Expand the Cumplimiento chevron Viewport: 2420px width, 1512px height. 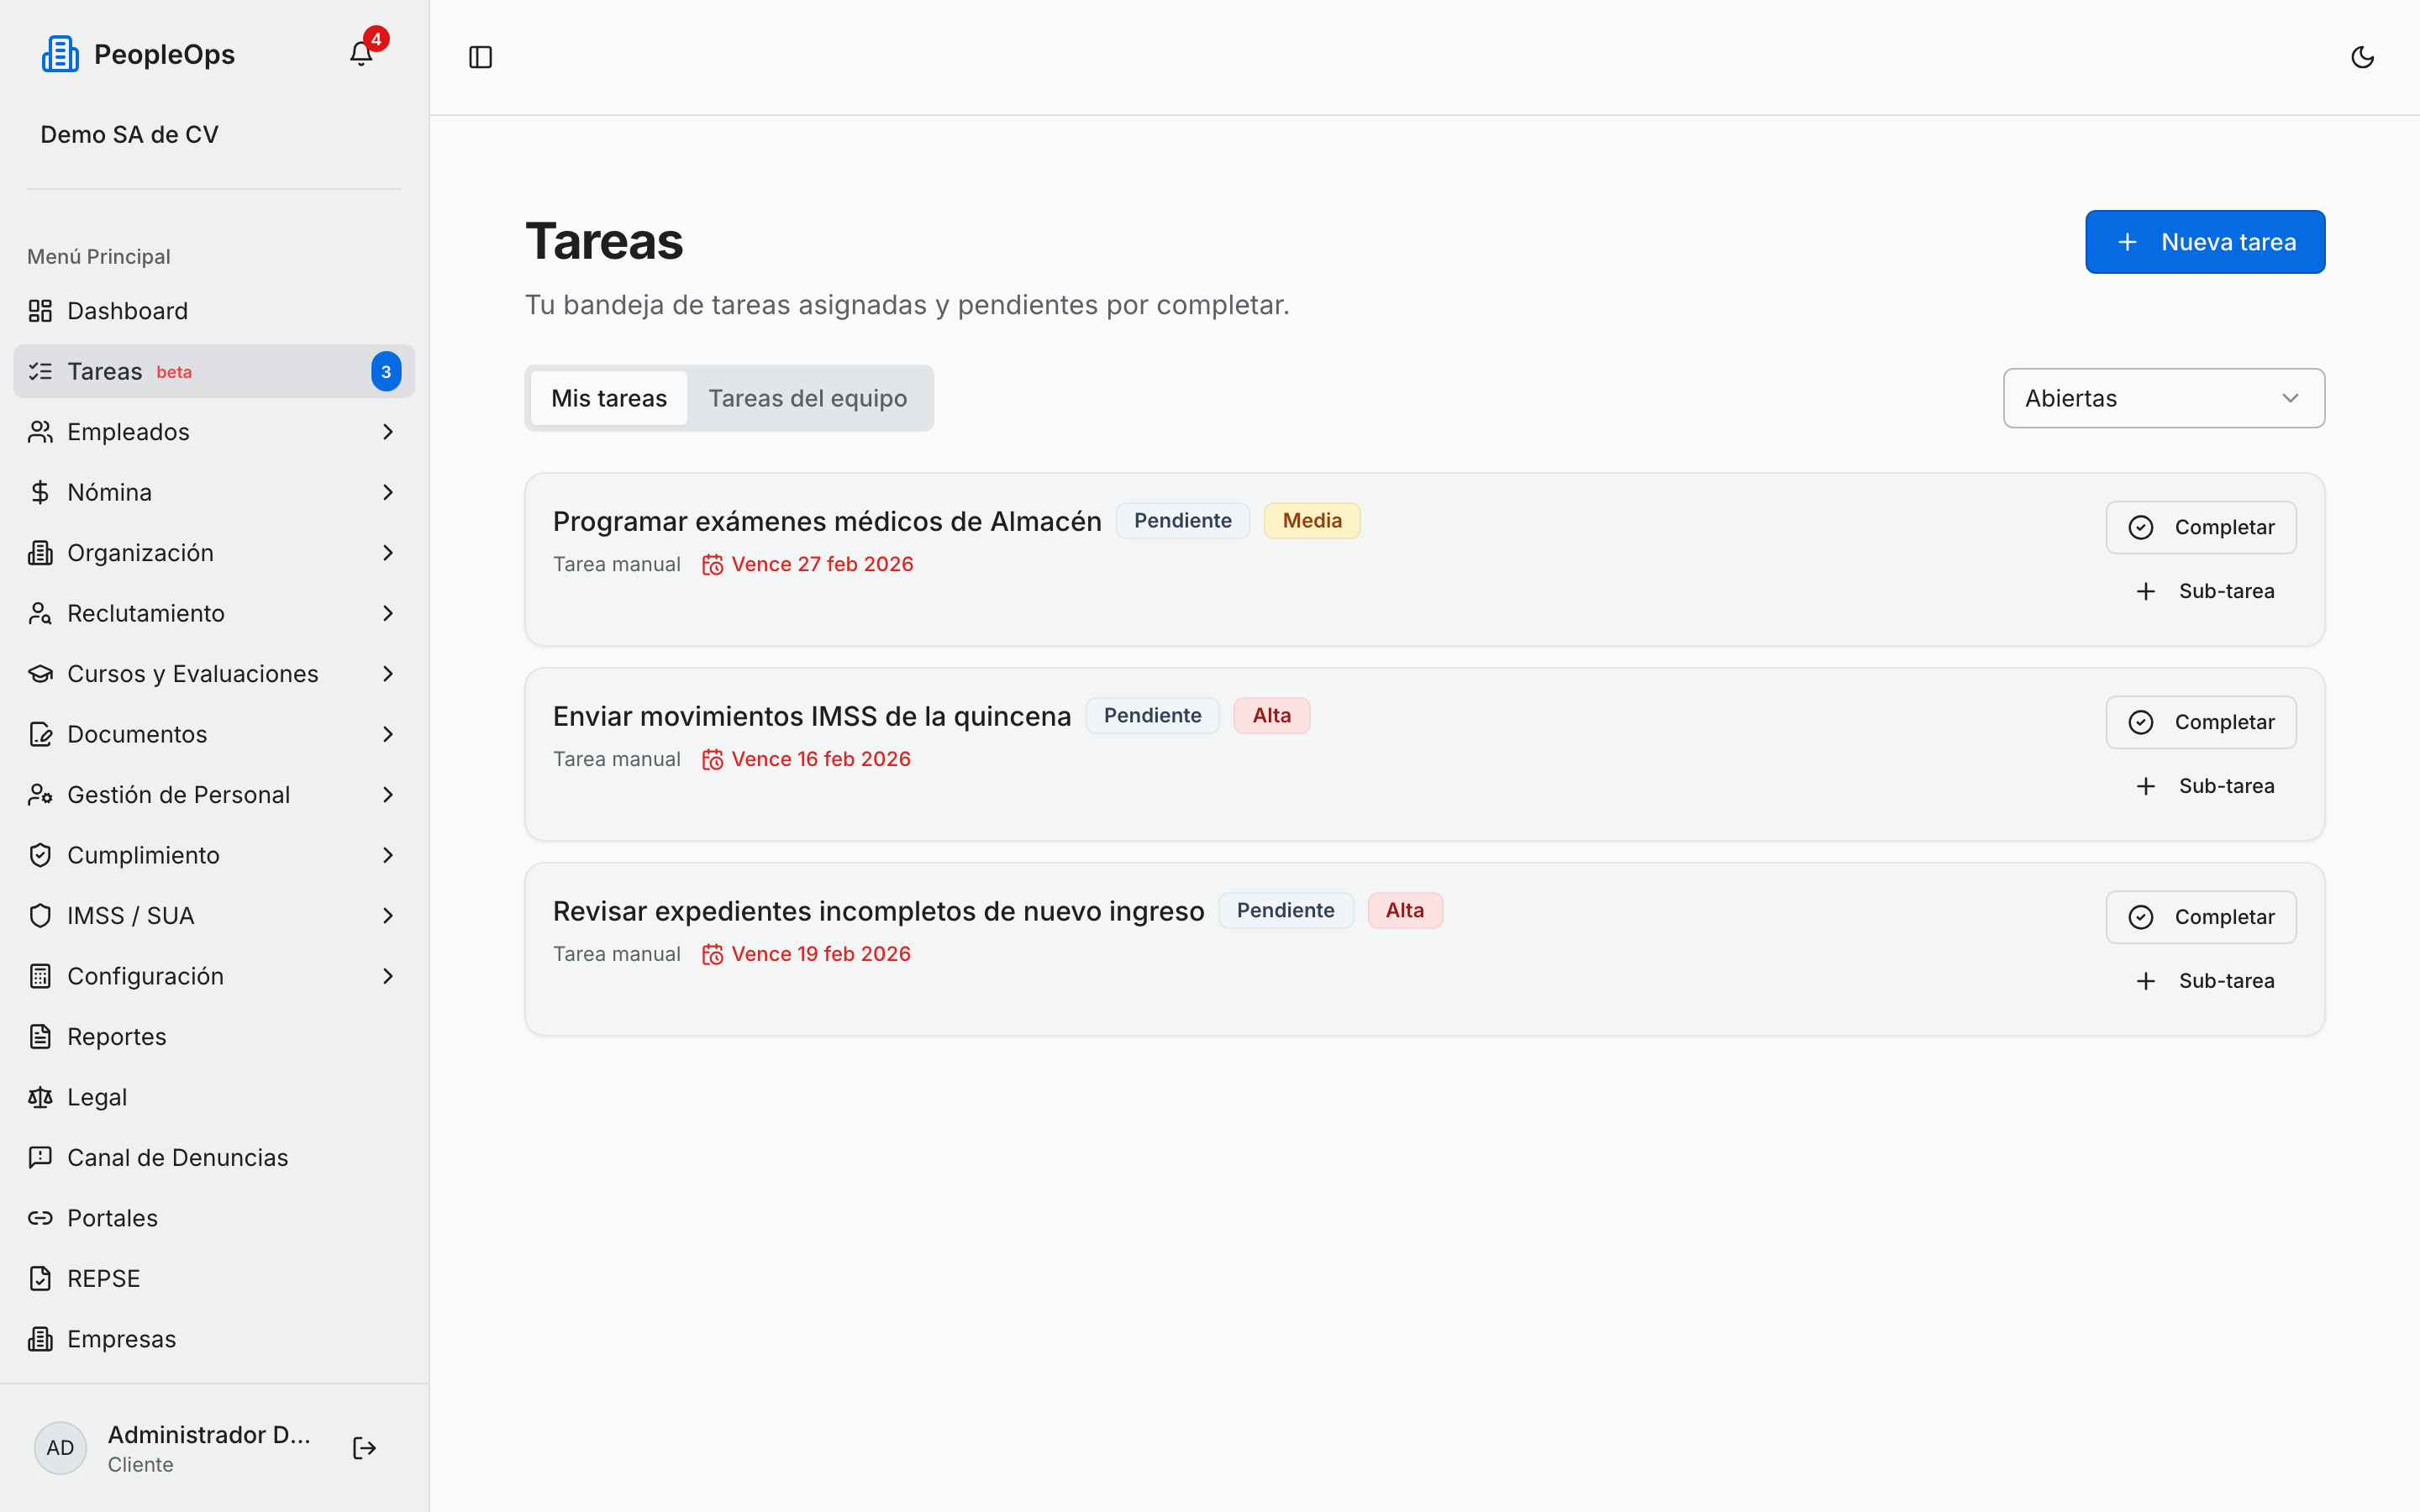(388, 855)
